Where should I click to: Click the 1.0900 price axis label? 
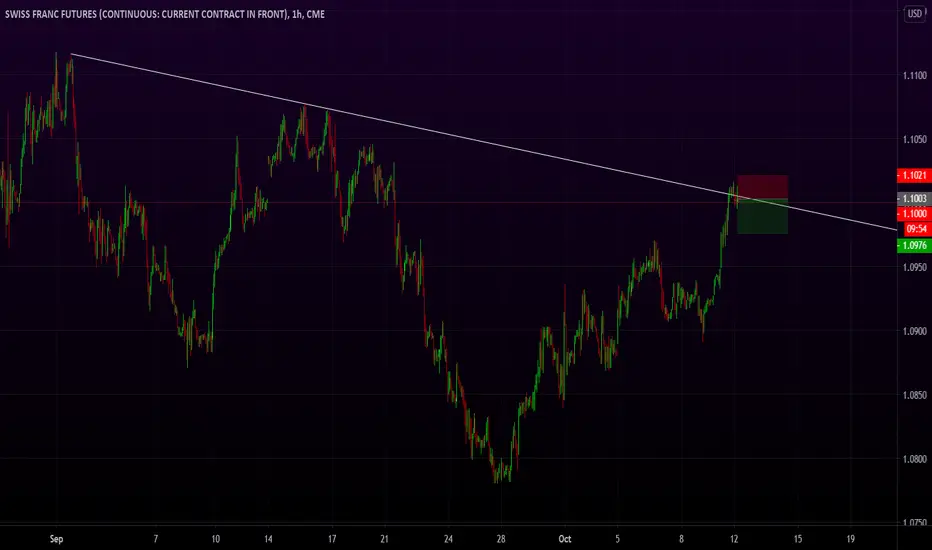(915, 331)
